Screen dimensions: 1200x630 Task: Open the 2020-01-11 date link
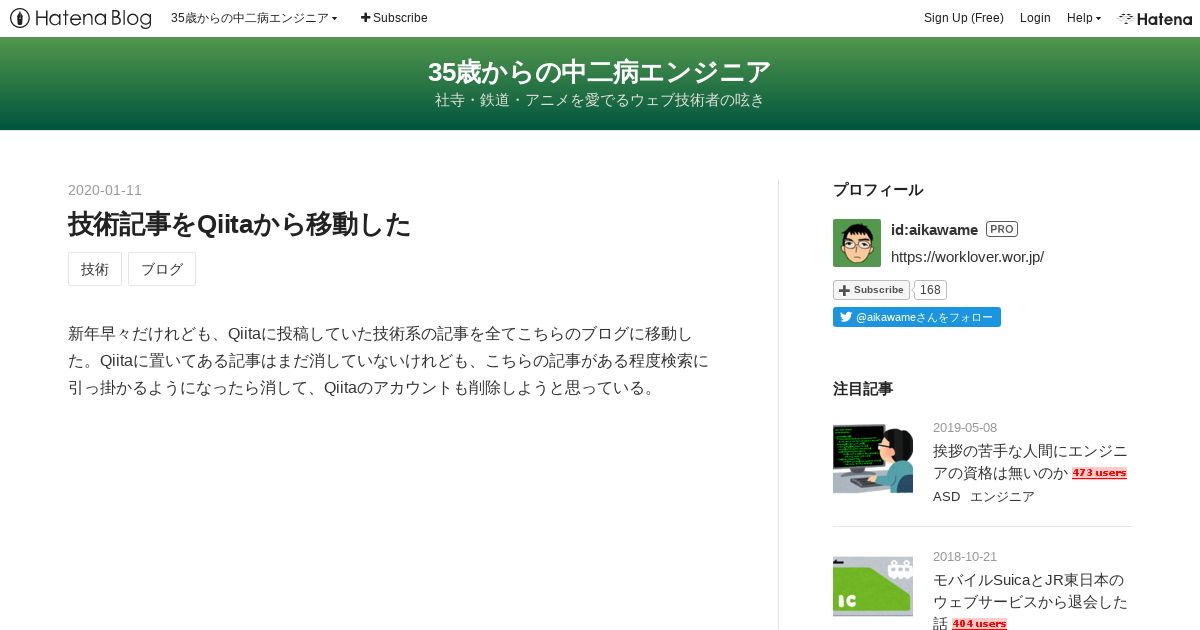(x=105, y=190)
